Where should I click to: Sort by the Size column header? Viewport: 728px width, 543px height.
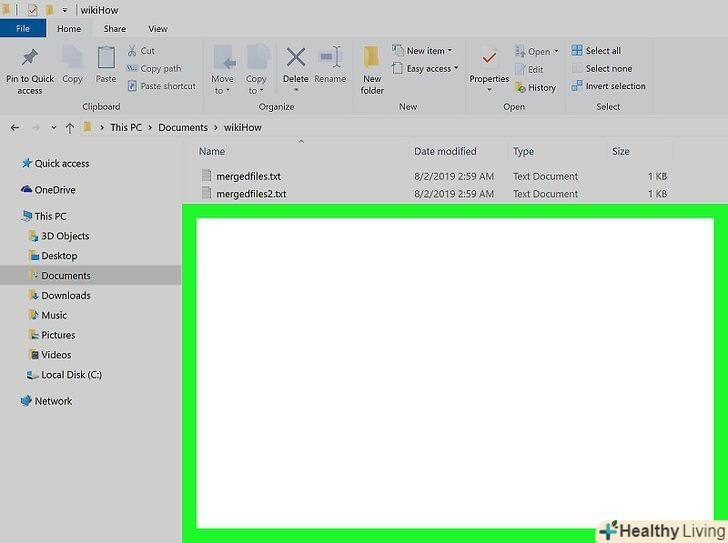(x=621, y=151)
